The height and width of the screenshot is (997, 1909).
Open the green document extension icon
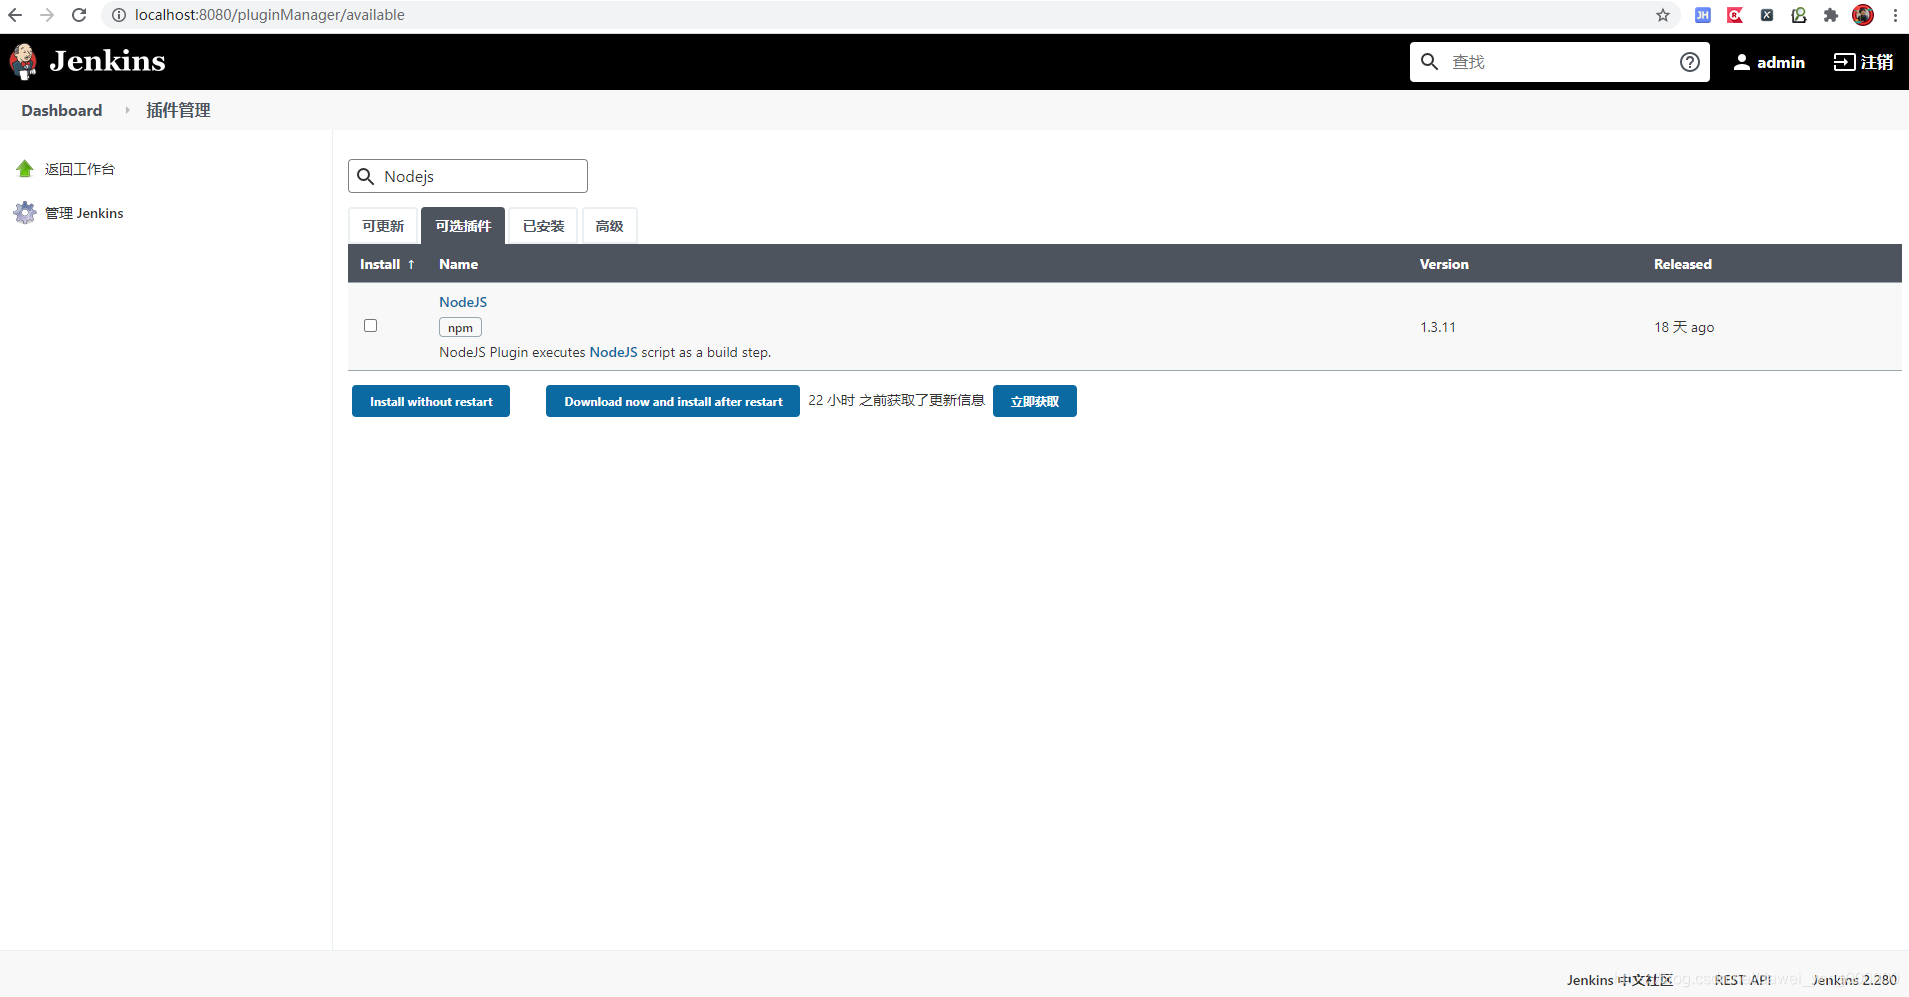(1799, 15)
